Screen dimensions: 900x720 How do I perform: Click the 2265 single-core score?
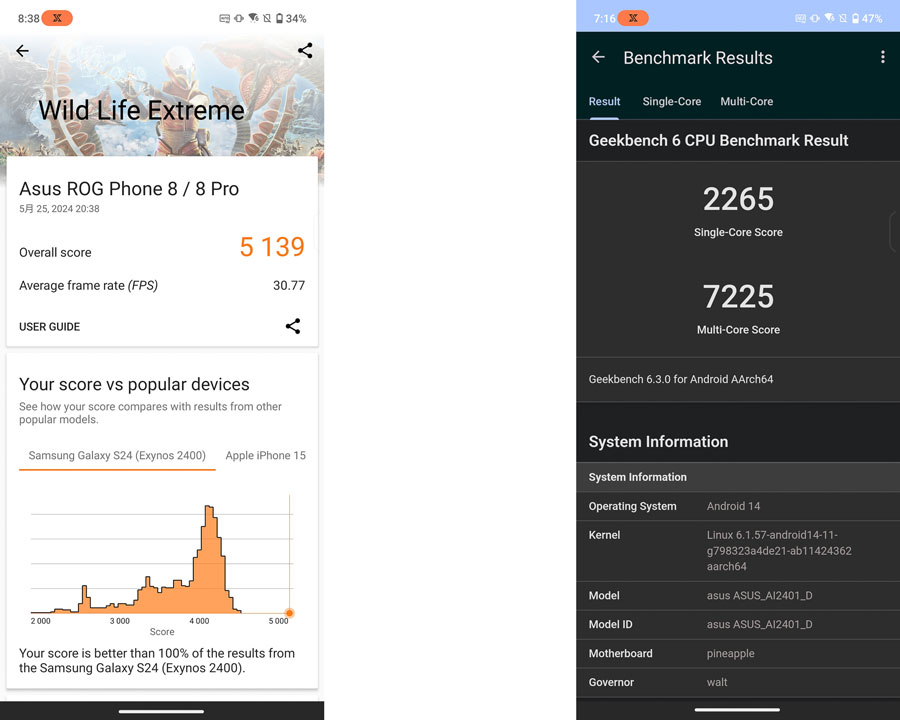tap(738, 199)
